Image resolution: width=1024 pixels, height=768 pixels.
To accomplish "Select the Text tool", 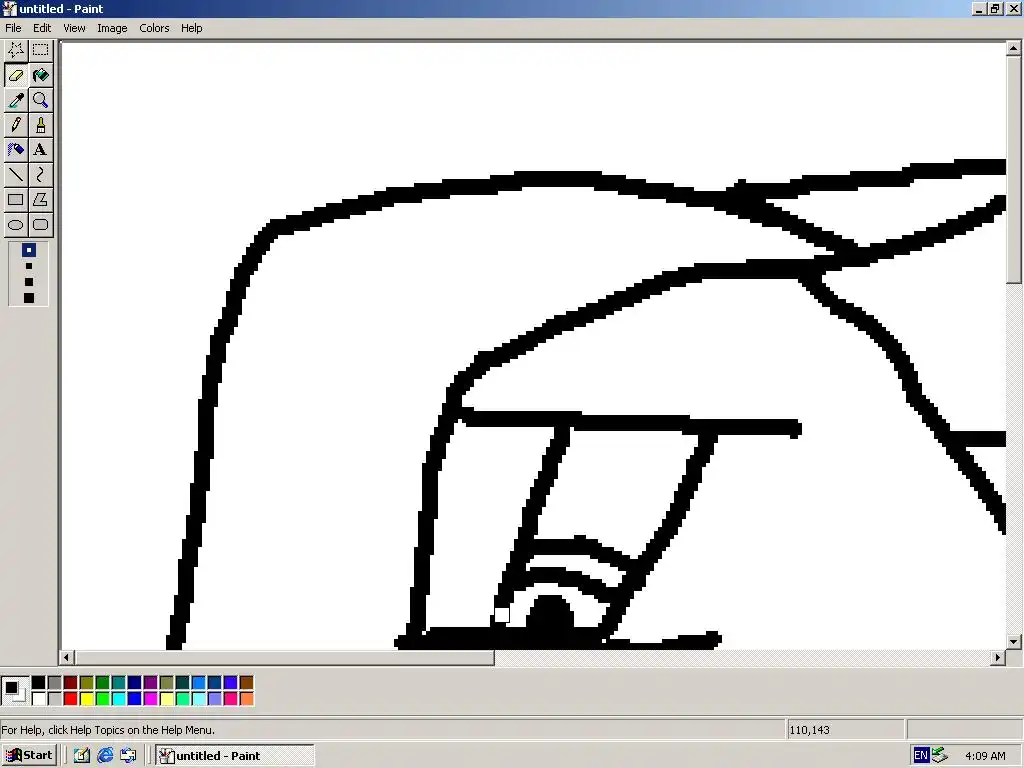I will (x=40, y=150).
